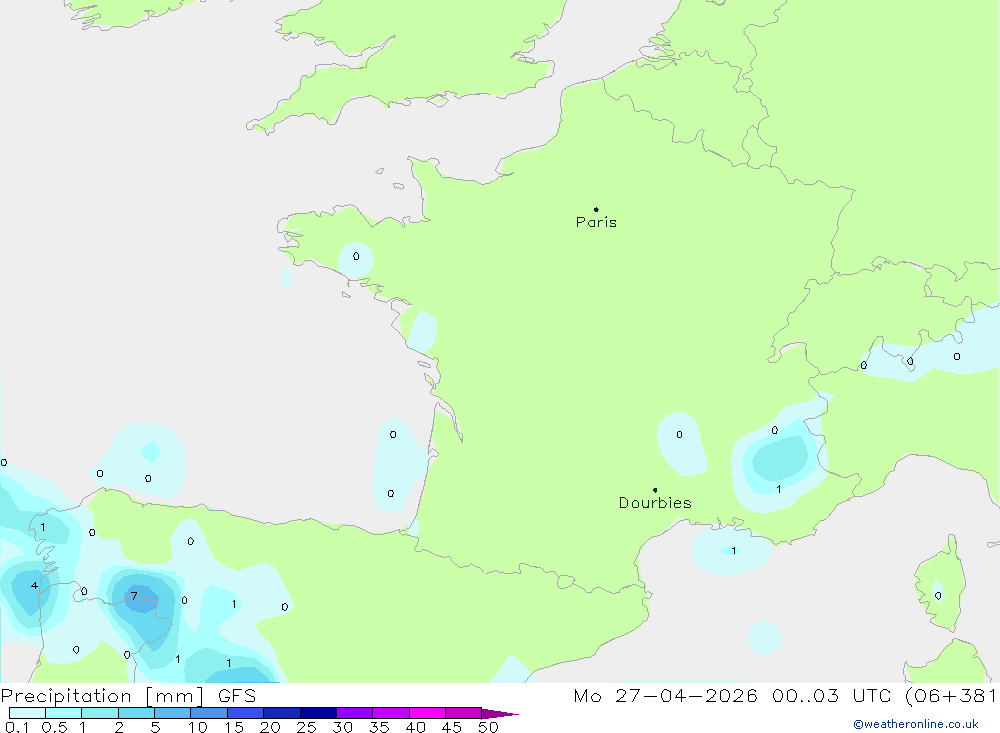Click the Paris city label
Image resolution: width=1000 pixels, height=733 pixels.
pyautogui.click(x=596, y=222)
